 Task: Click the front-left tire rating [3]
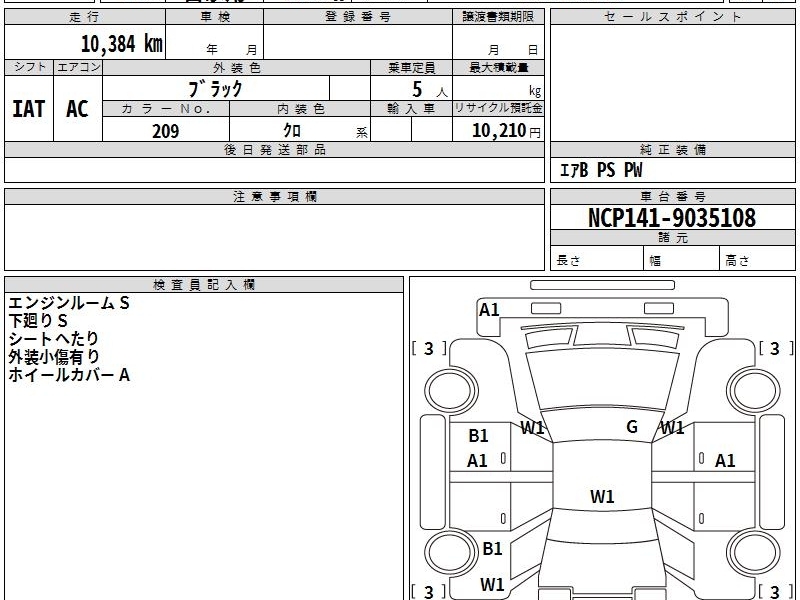pos(429,349)
